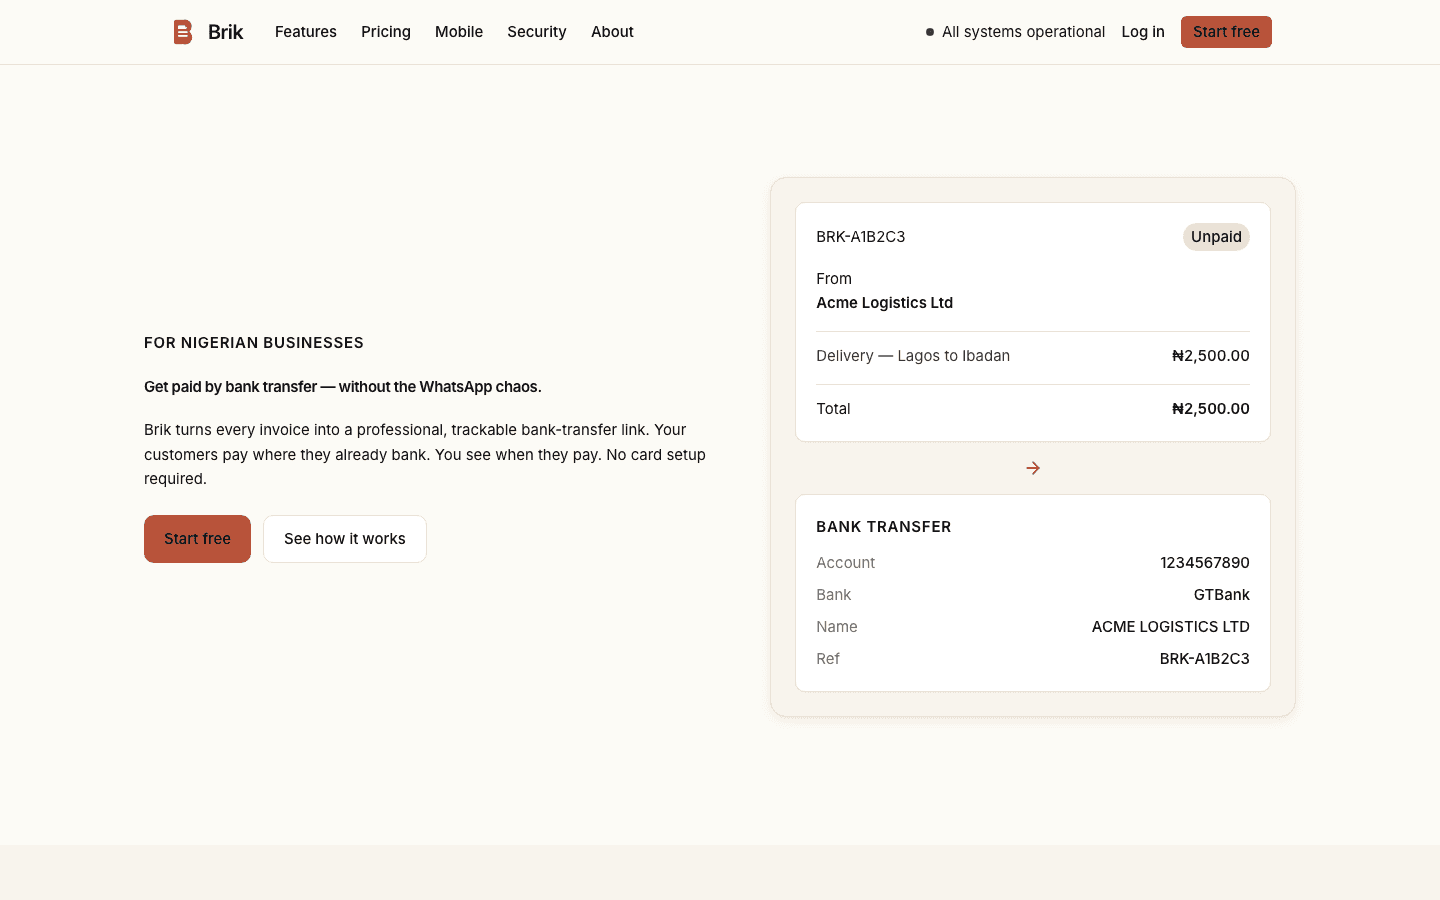1440x900 pixels.
Task: Open the Pricing nav item
Action: click(x=386, y=32)
